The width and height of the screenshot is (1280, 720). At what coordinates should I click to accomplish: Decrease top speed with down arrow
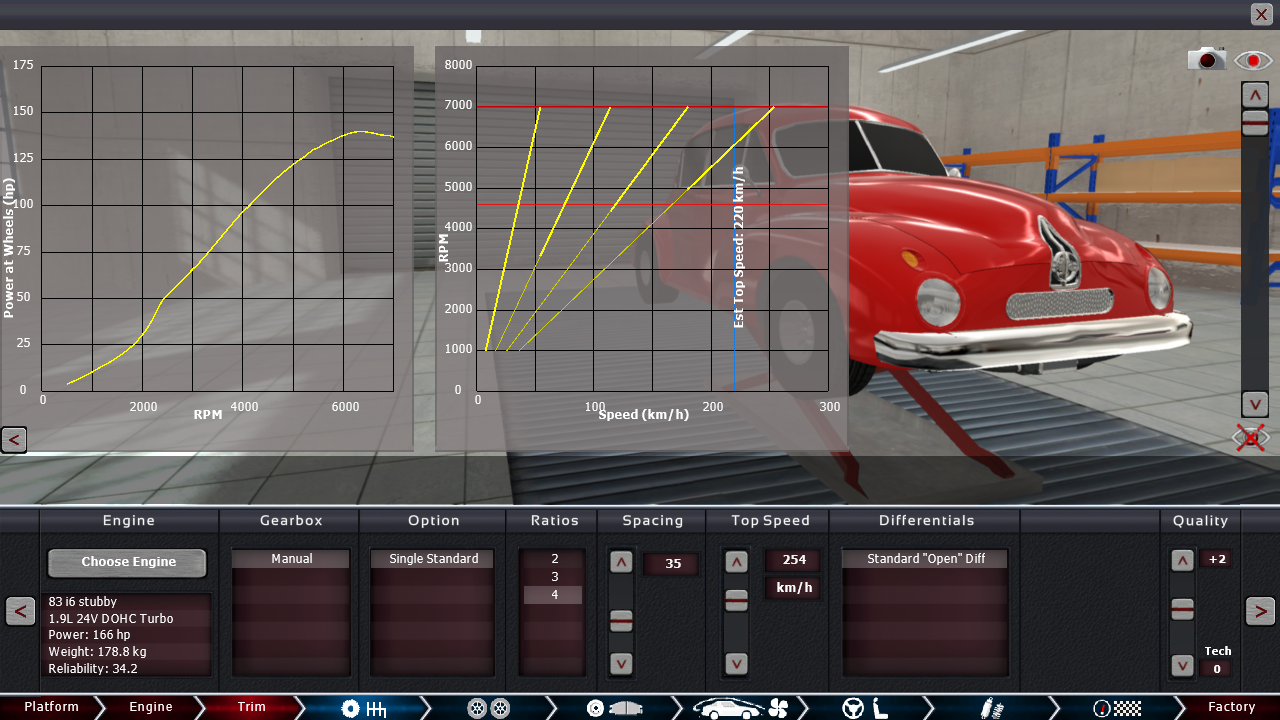(737, 663)
